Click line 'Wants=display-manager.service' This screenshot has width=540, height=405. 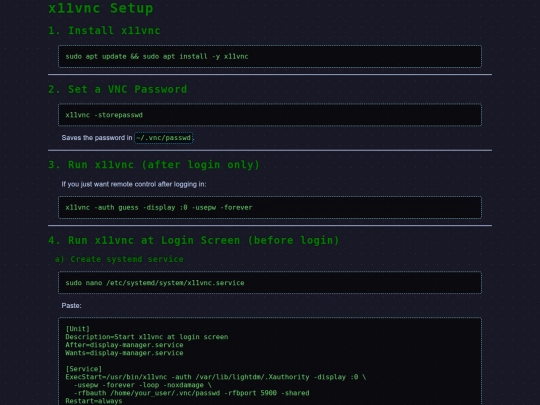click(x=124, y=353)
